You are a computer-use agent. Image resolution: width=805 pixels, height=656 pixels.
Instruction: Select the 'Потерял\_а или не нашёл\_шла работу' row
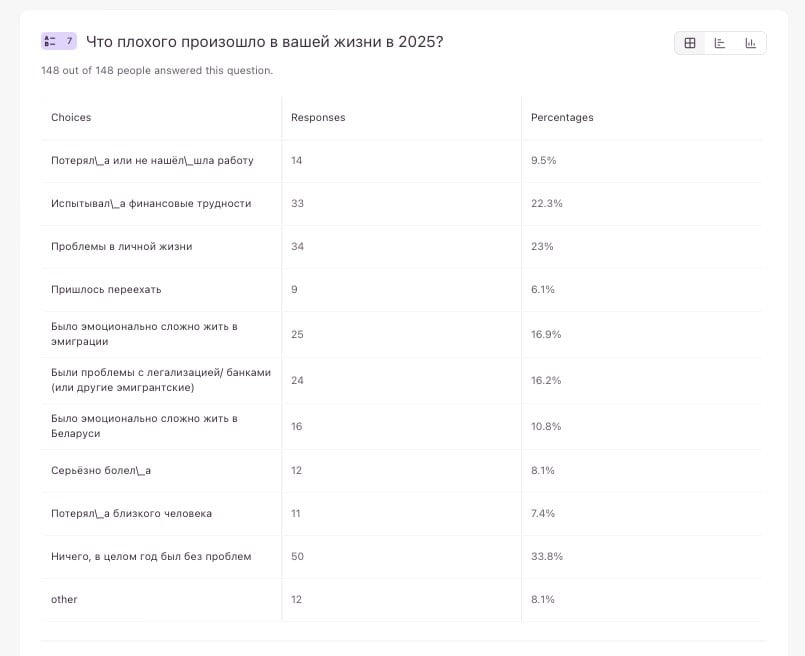152,160
